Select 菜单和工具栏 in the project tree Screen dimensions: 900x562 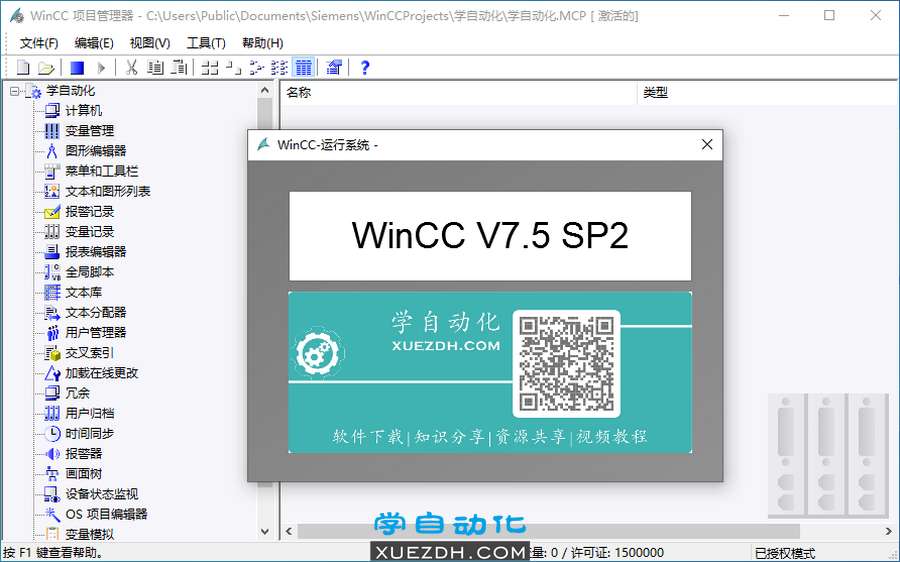click(101, 171)
